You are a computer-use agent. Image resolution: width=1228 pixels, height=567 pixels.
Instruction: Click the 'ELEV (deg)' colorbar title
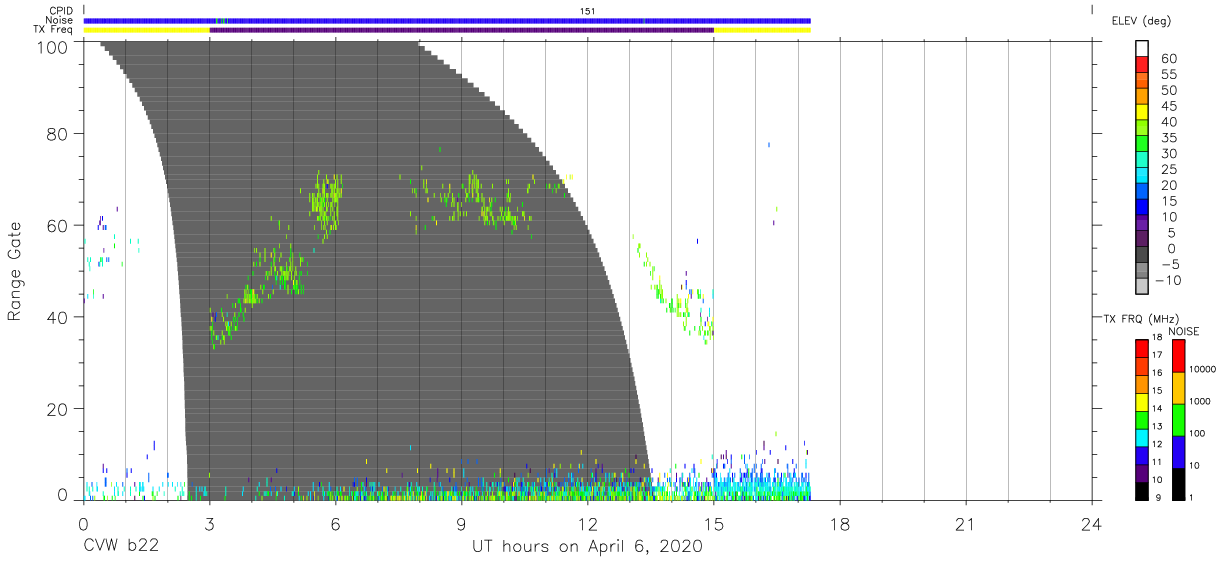pyautogui.click(x=1141, y=21)
